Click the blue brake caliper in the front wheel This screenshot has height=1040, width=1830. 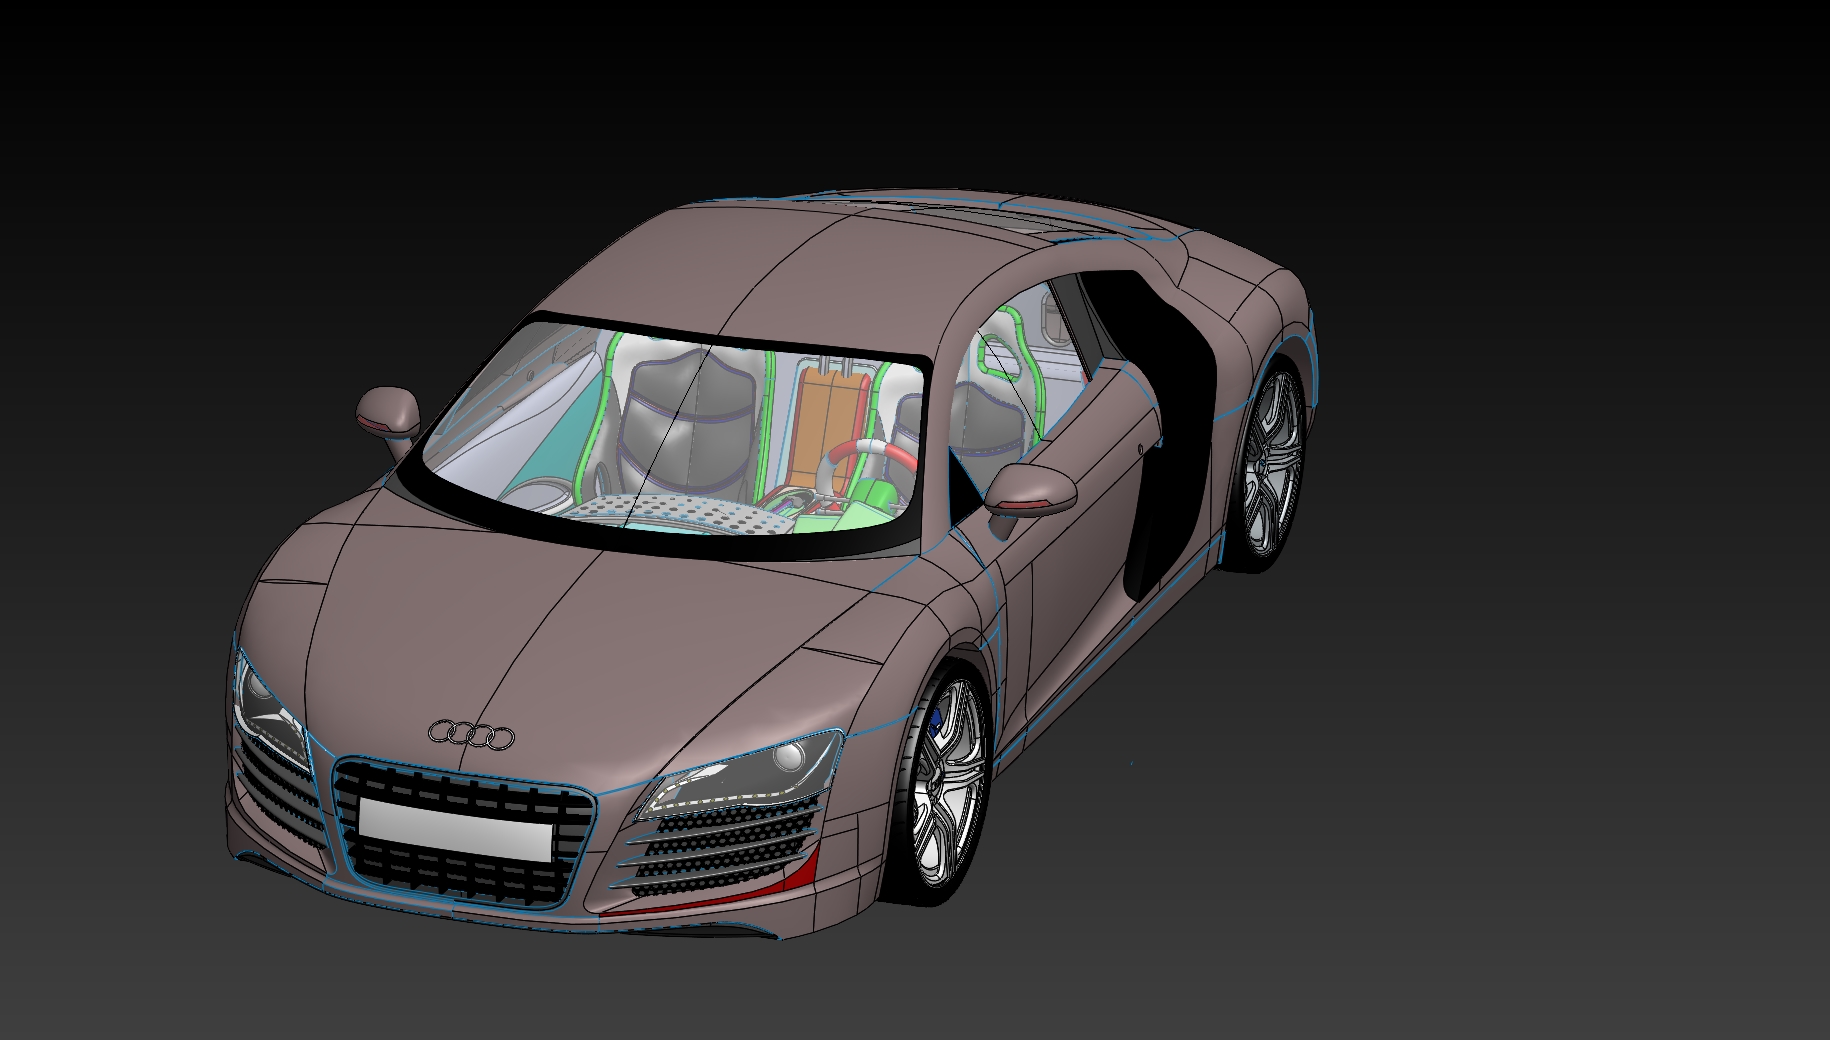[938, 727]
